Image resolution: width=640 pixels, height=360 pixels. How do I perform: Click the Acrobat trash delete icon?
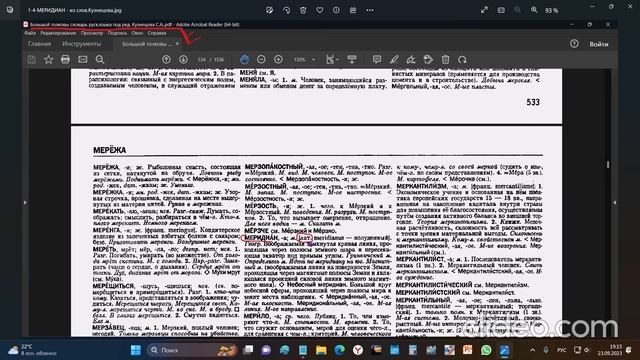(445, 60)
